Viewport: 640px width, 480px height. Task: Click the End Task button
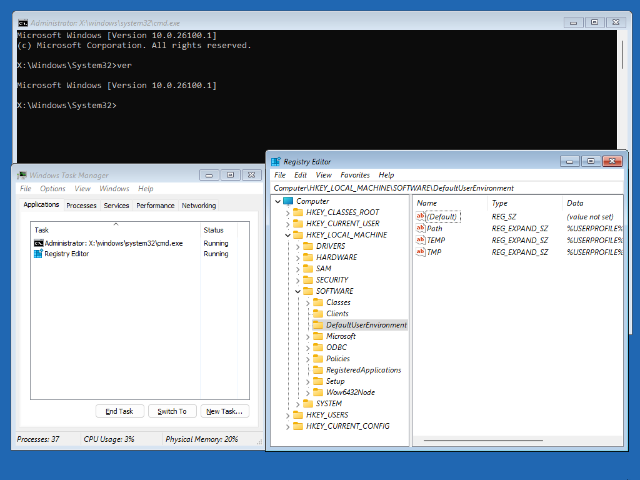120,411
